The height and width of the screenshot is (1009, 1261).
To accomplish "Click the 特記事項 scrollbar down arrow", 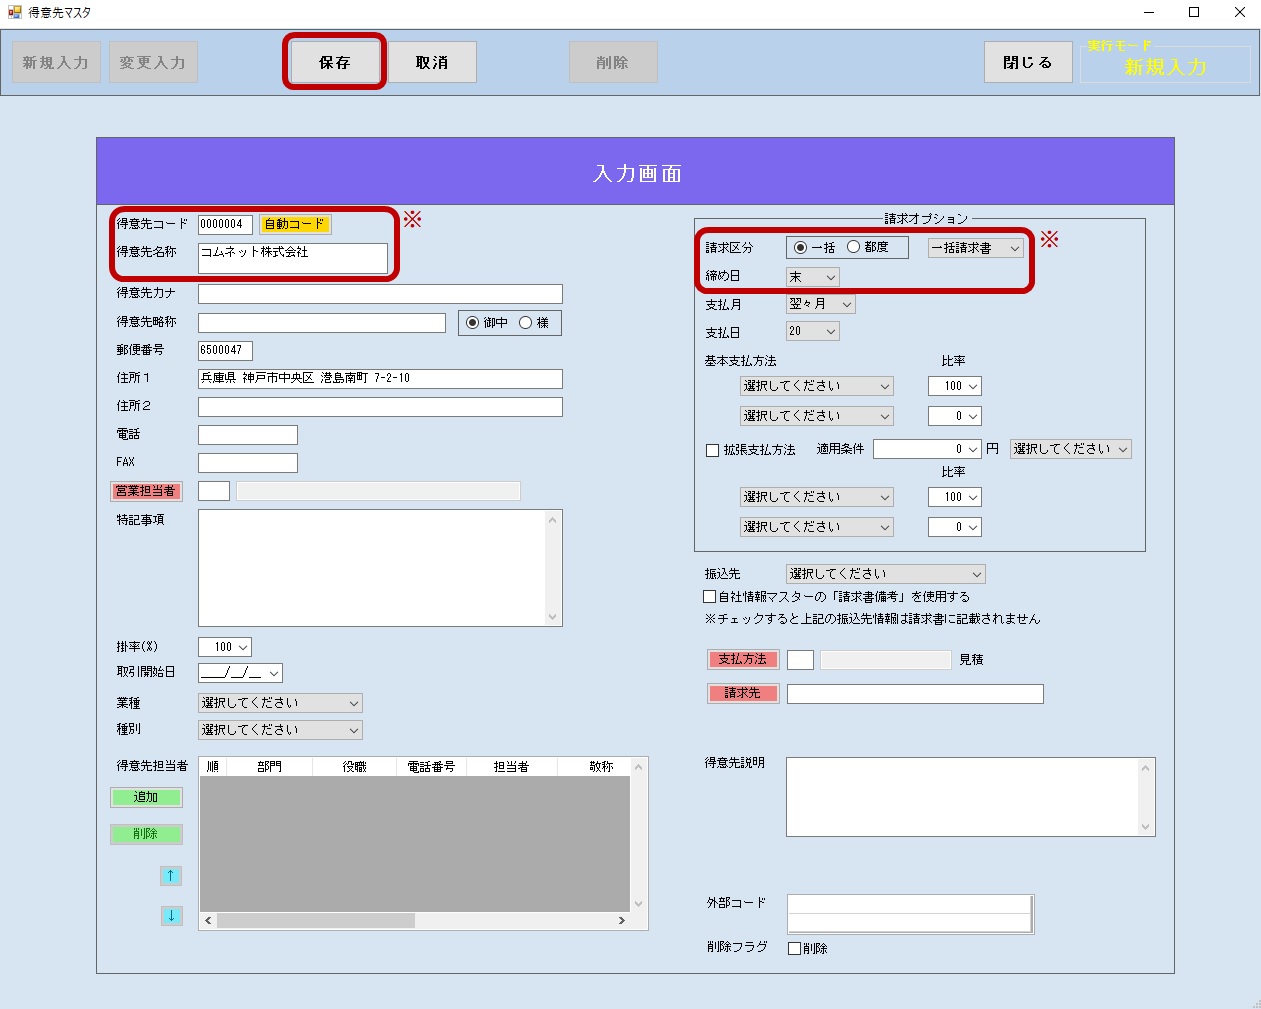I will coord(553,617).
